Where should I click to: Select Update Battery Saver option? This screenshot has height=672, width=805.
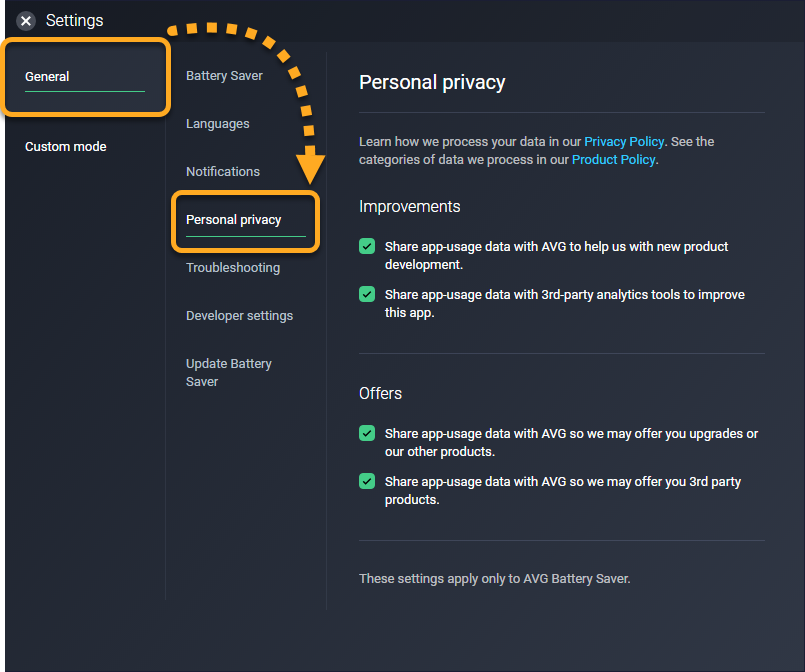tap(229, 372)
